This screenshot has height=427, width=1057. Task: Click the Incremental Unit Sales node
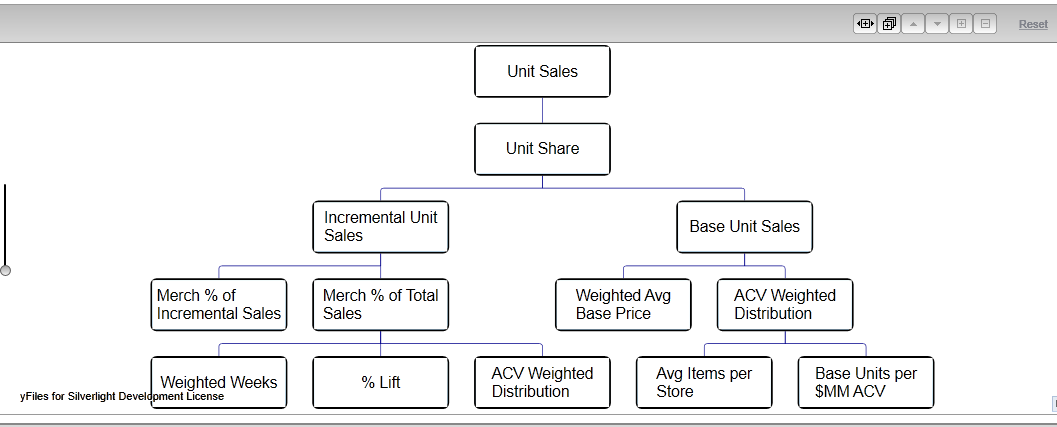(380, 227)
